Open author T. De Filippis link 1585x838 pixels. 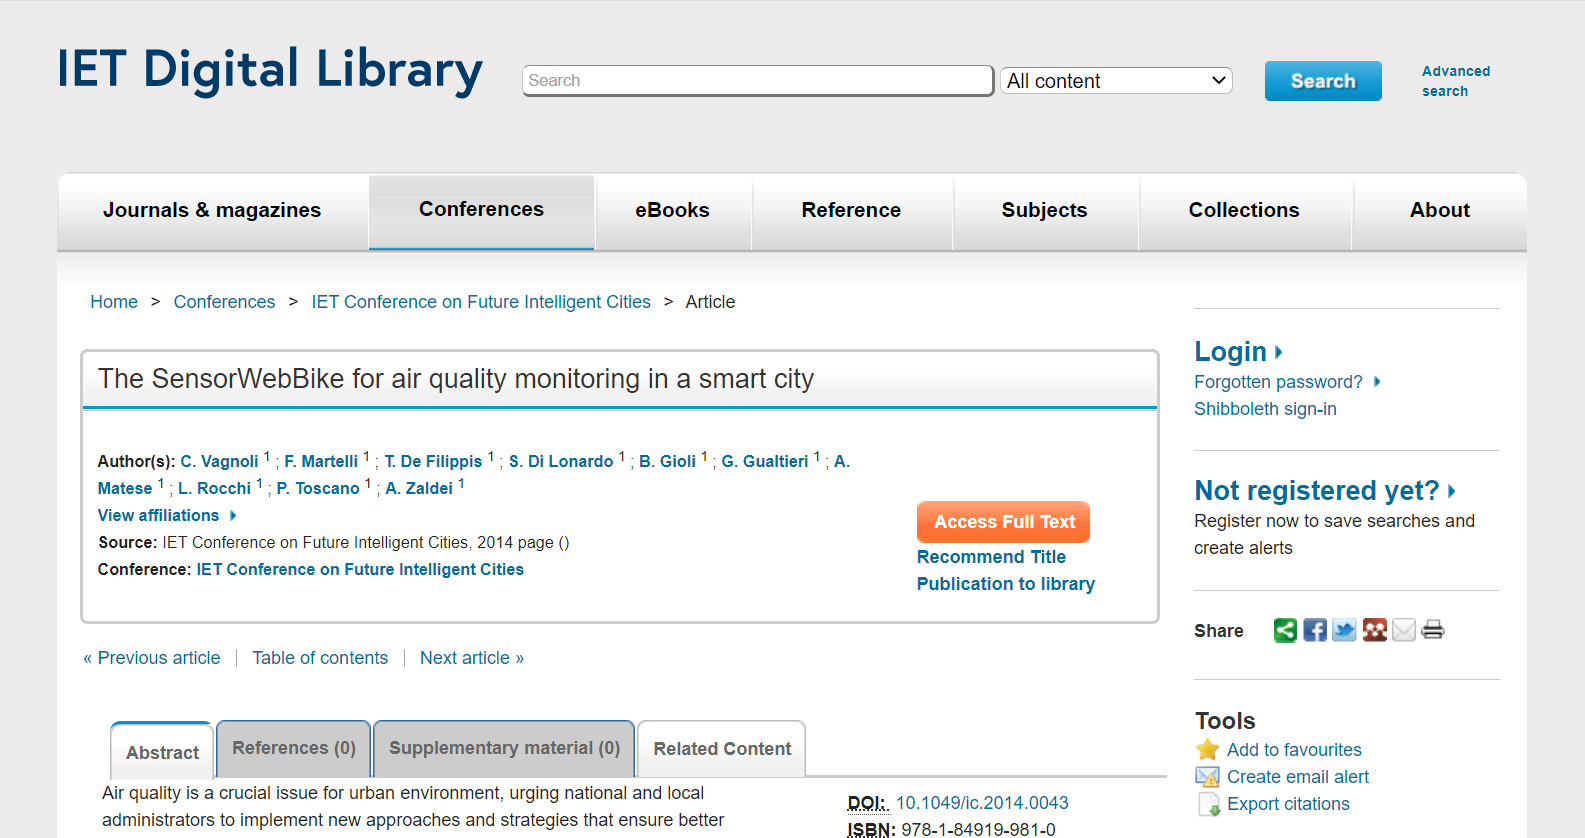[433, 461]
